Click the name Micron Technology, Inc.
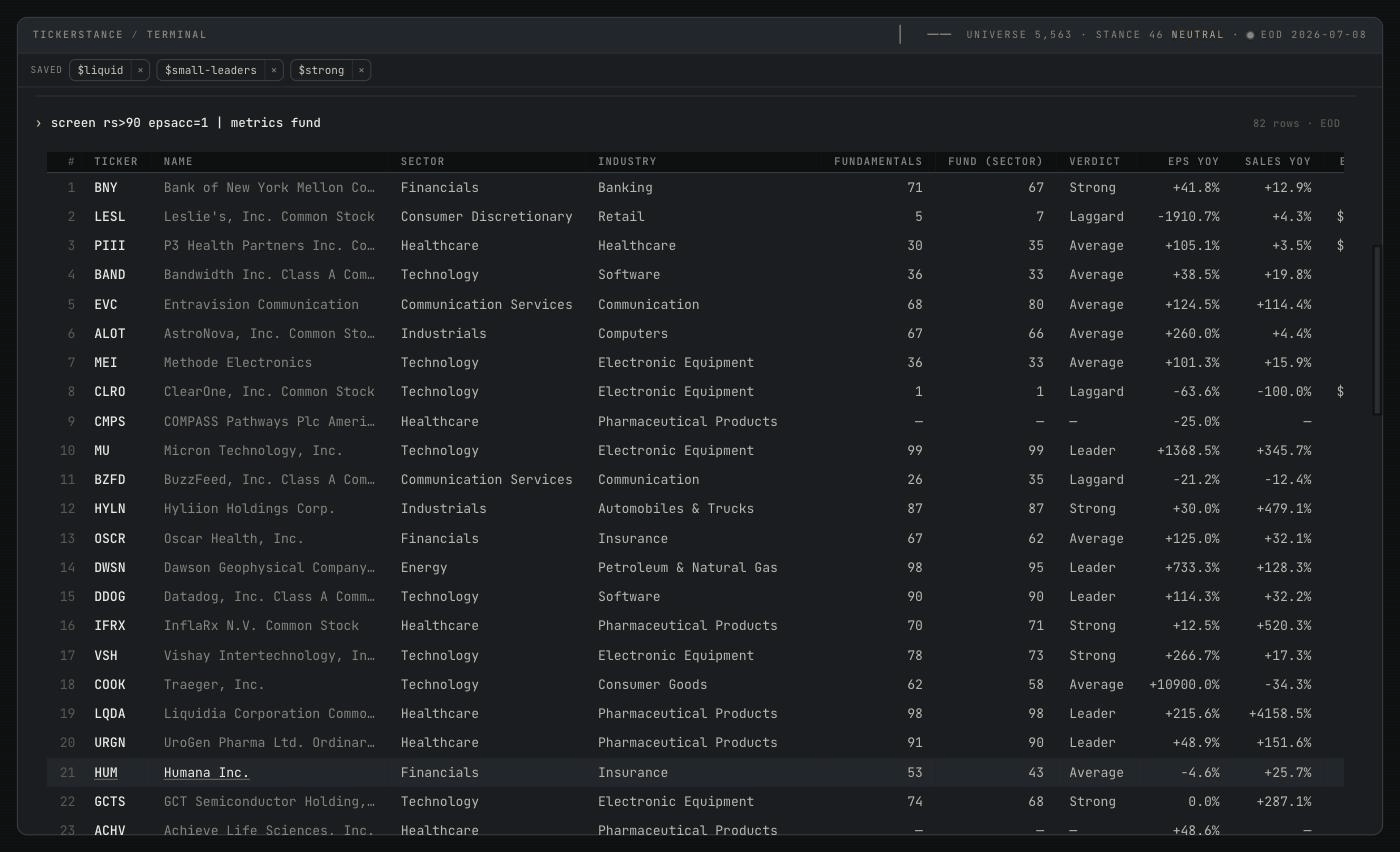 [x=253, y=450]
